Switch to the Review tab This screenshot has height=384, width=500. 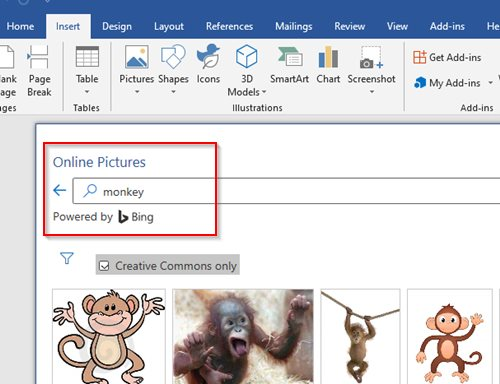350,26
